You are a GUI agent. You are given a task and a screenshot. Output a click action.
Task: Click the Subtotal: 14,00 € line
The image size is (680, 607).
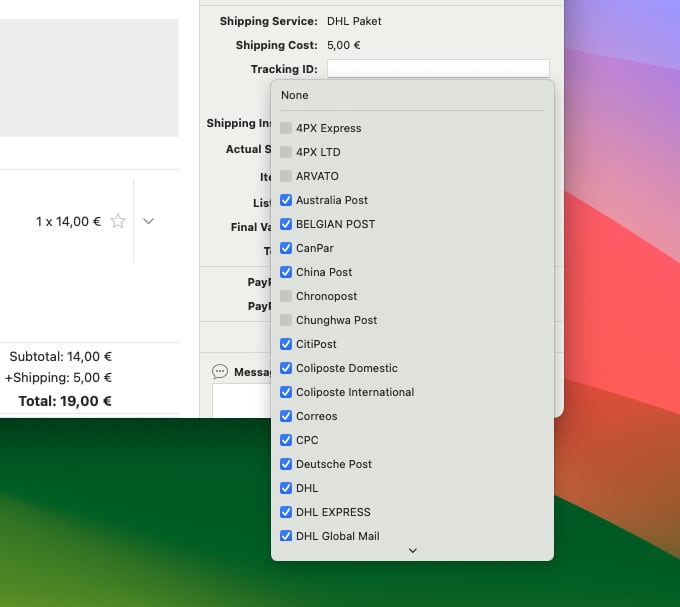(61, 356)
